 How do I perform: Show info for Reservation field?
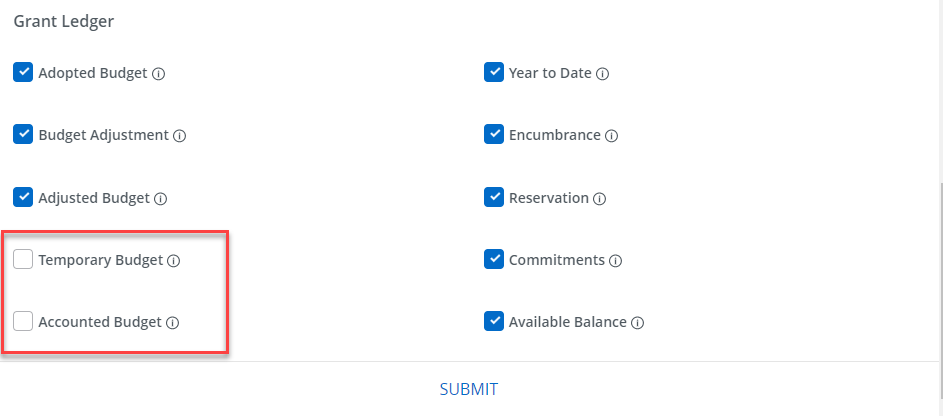tap(600, 198)
